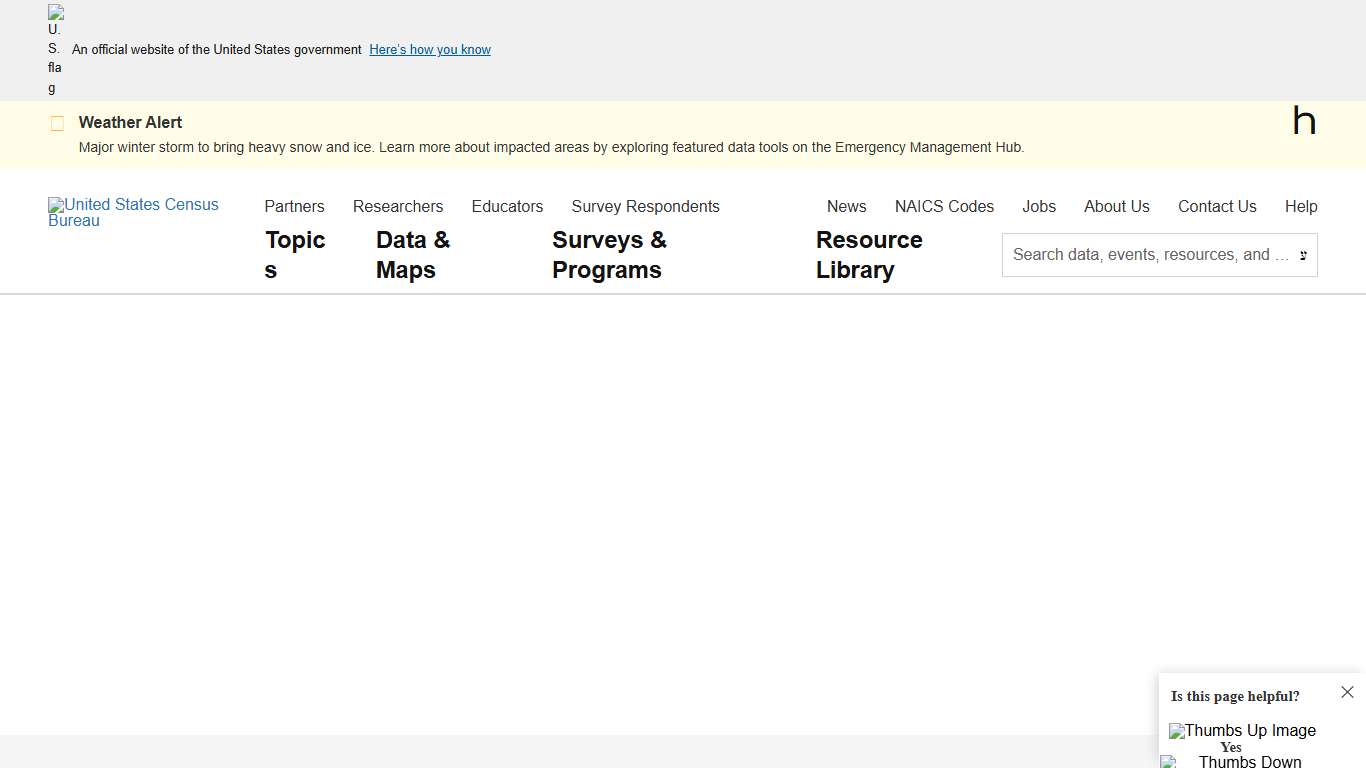The height and width of the screenshot is (768, 1366).
Task: Dismiss the feedback popup with the X
Action: 1347,691
